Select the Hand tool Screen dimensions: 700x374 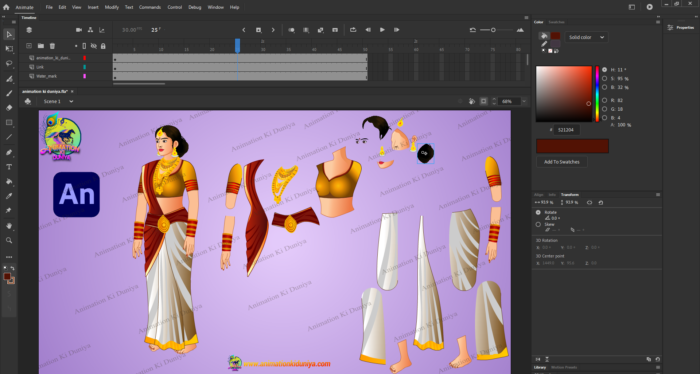coord(9,226)
